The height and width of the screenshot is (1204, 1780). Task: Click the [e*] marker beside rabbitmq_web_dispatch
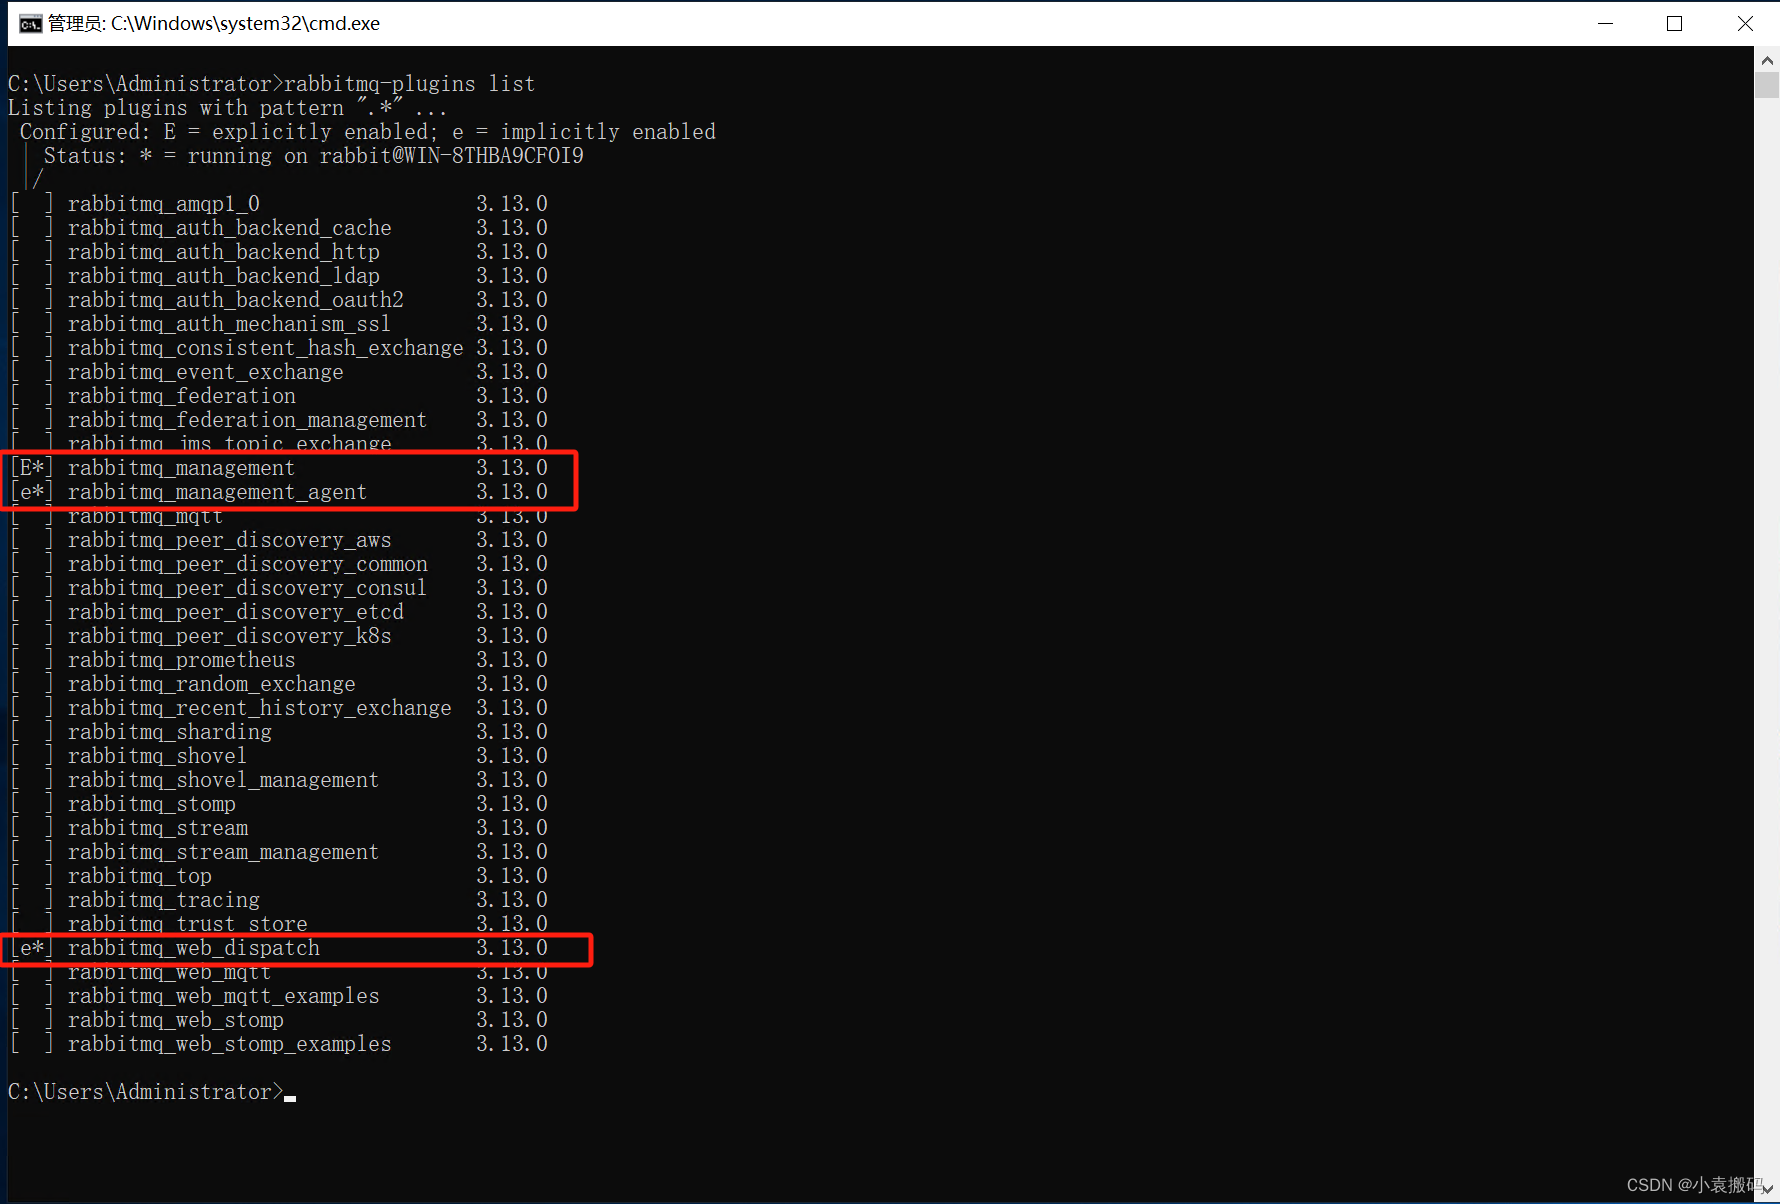click(31, 948)
